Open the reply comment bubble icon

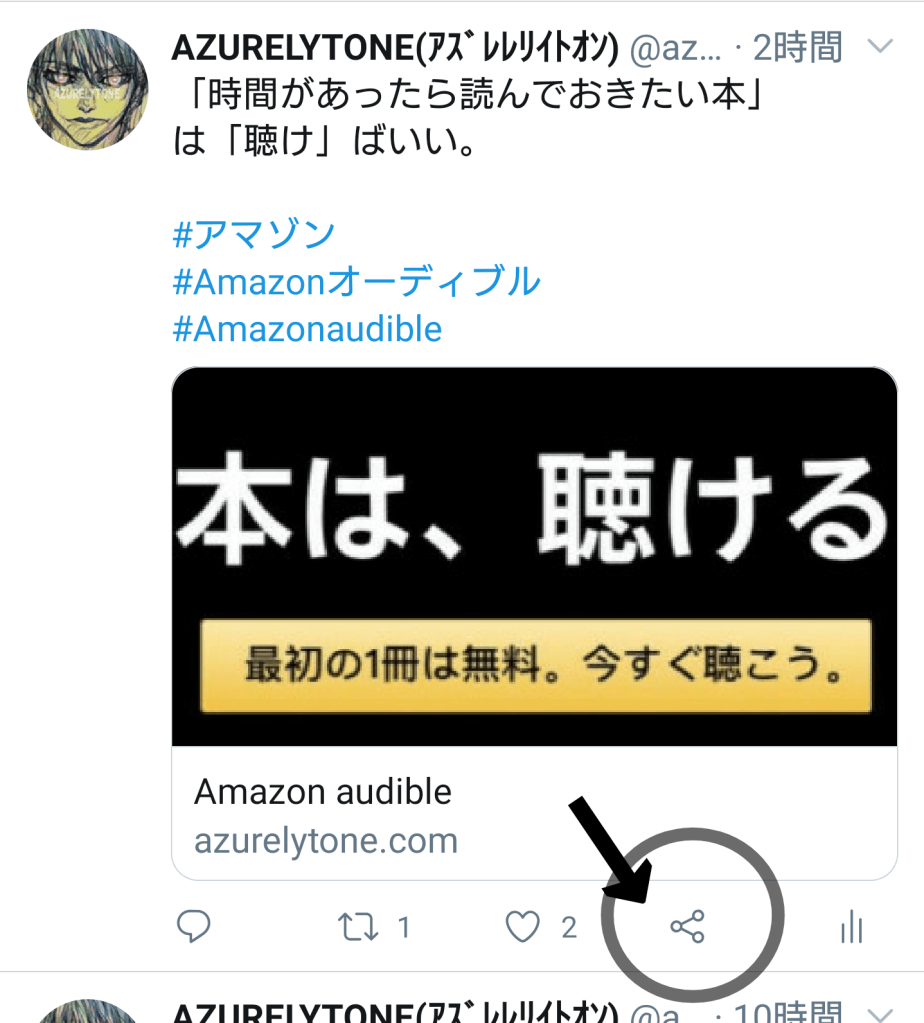coord(193,926)
